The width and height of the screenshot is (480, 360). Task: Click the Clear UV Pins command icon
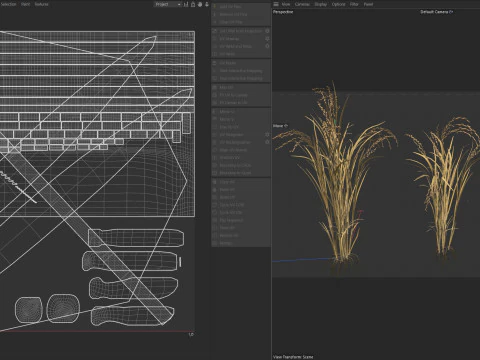215,22
